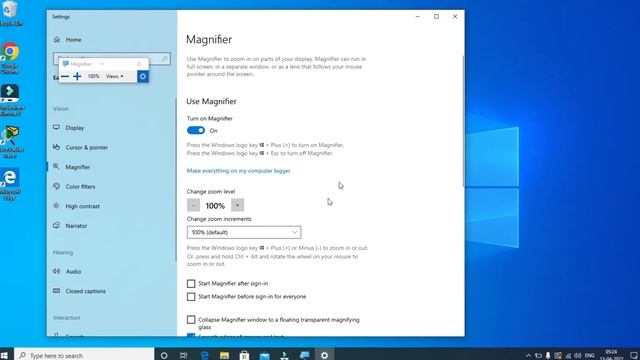Image resolution: width=640 pixels, height=360 pixels.
Task: Click the Magnifier glass sidebar icon
Action: pyautogui.click(x=56, y=167)
